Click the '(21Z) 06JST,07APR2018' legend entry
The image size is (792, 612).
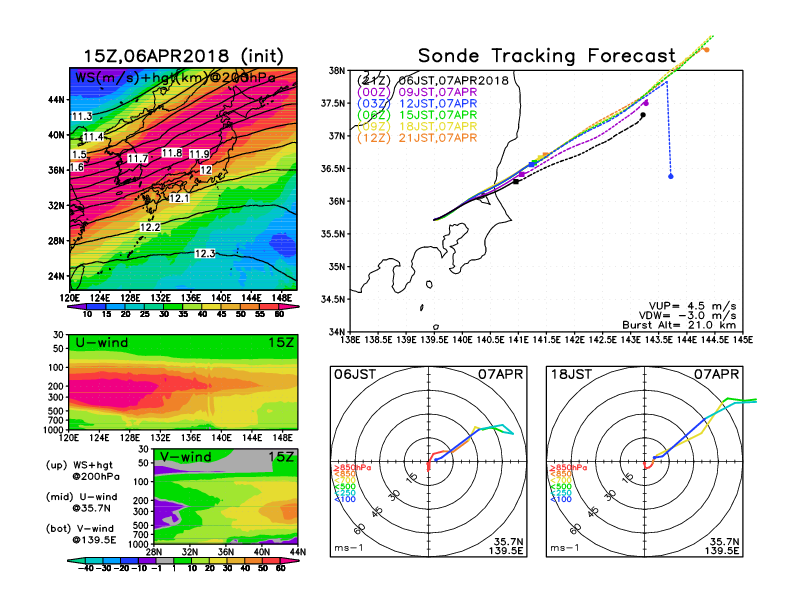coord(432,80)
